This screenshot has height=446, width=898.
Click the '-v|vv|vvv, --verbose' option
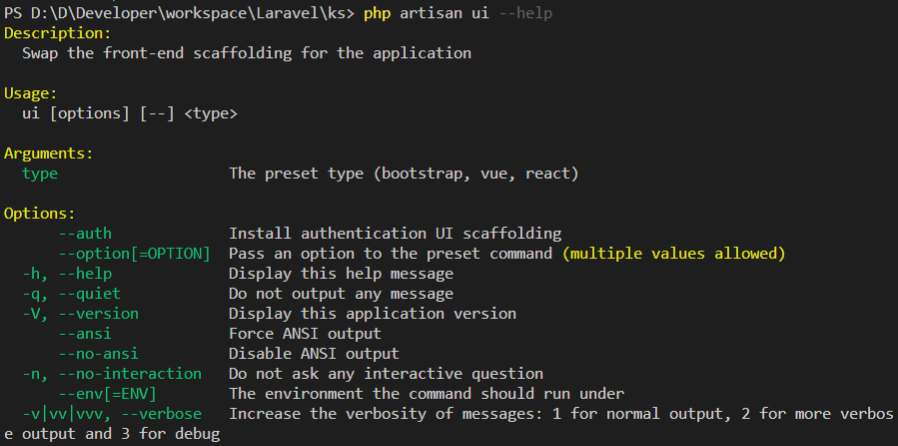coord(112,414)
